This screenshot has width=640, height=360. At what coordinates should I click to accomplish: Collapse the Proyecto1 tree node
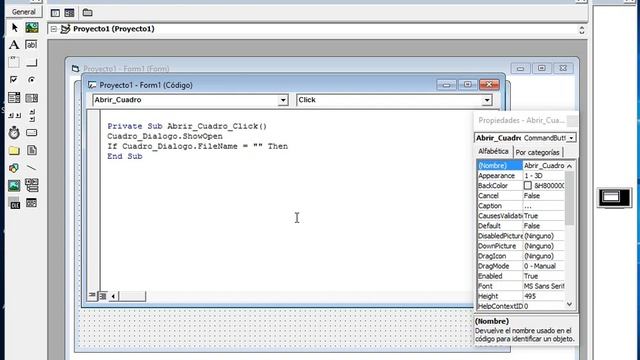(53, 29)
